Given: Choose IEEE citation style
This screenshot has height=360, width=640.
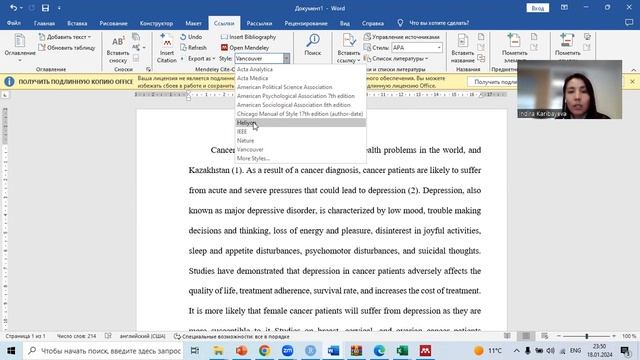Looking at the screenshot, I should click(x=300, y=131).
